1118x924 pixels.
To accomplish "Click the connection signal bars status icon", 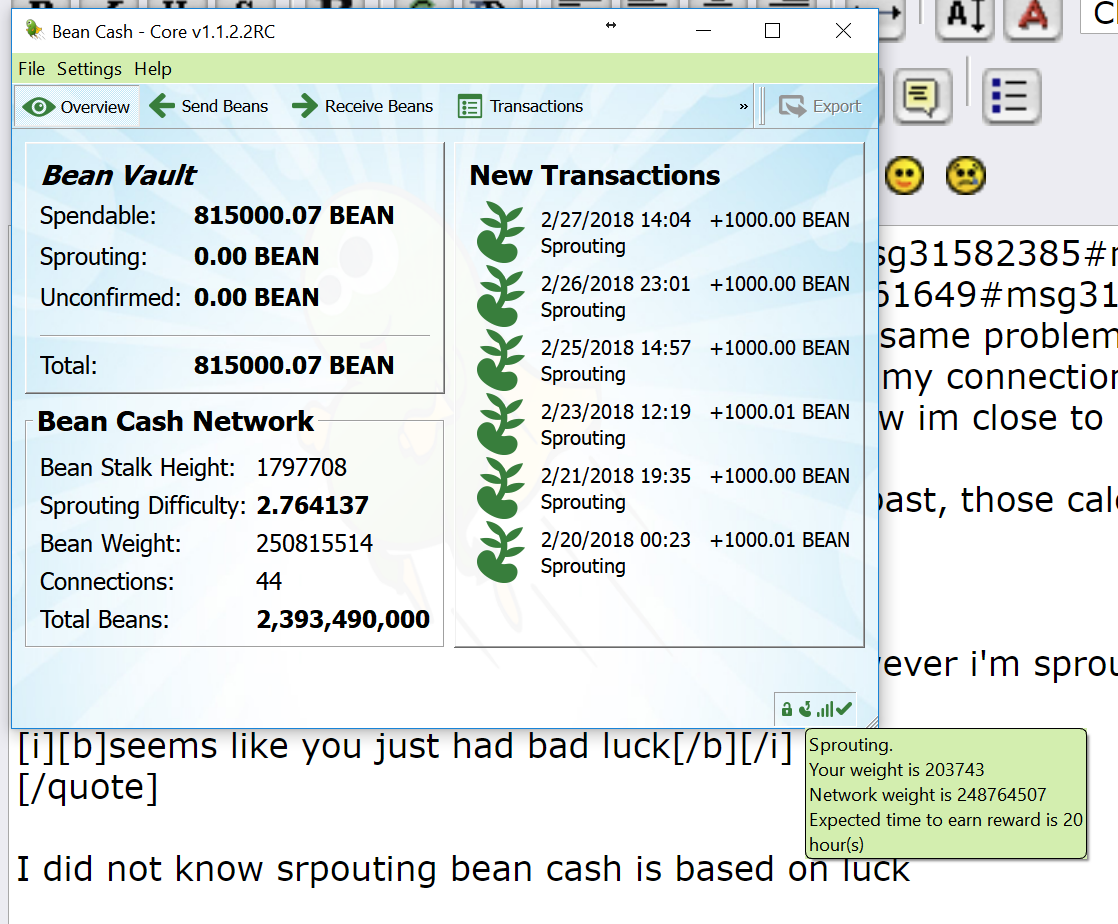I will pyautogui.click(x=825, y=709).
